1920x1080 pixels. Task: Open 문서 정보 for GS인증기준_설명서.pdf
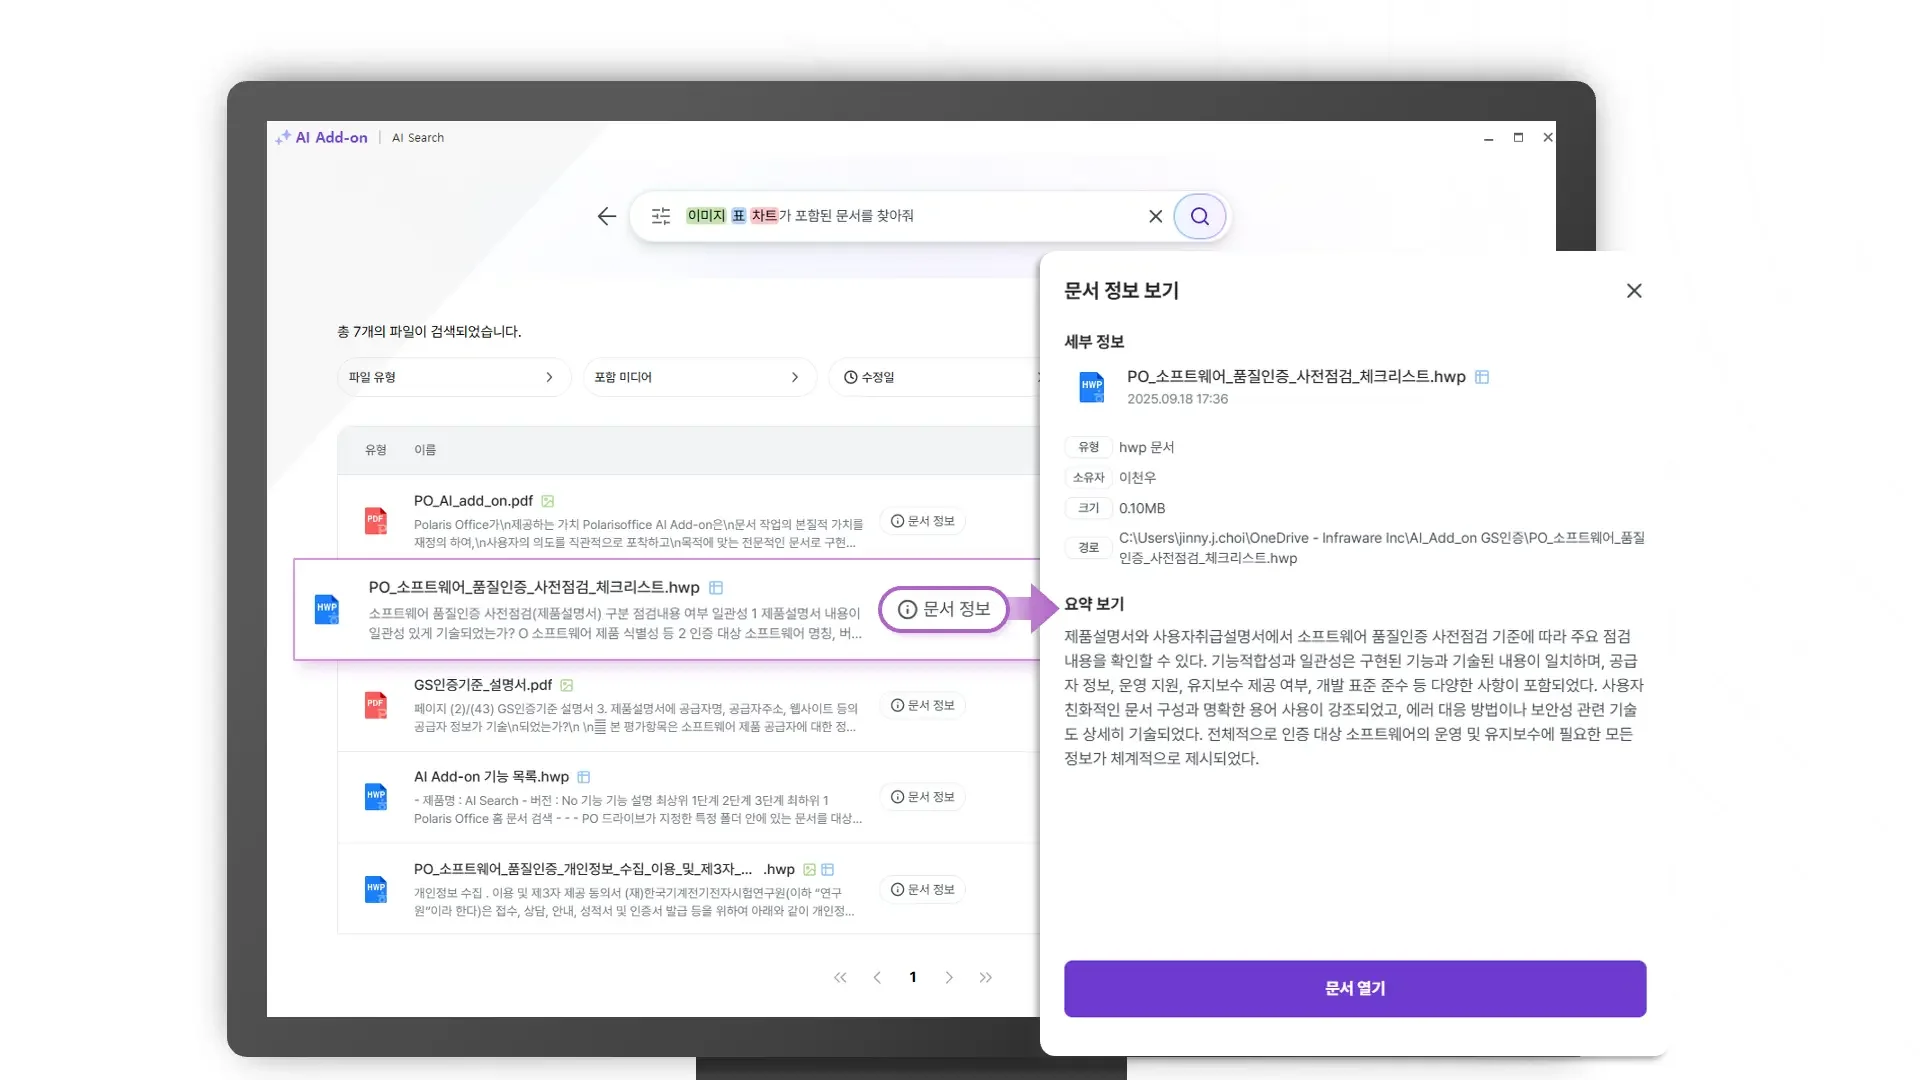[922, 706]
